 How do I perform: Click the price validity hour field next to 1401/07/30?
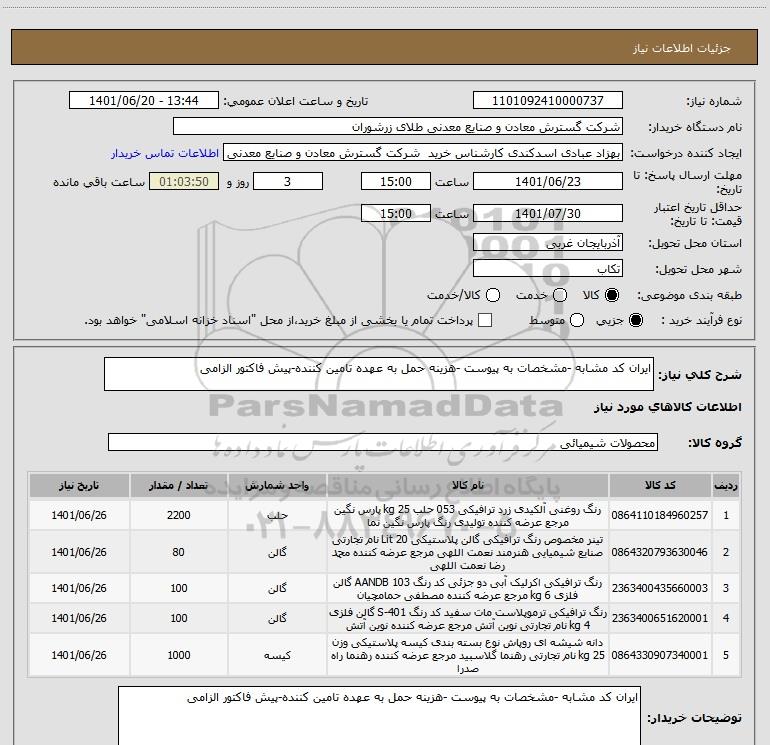396,213
